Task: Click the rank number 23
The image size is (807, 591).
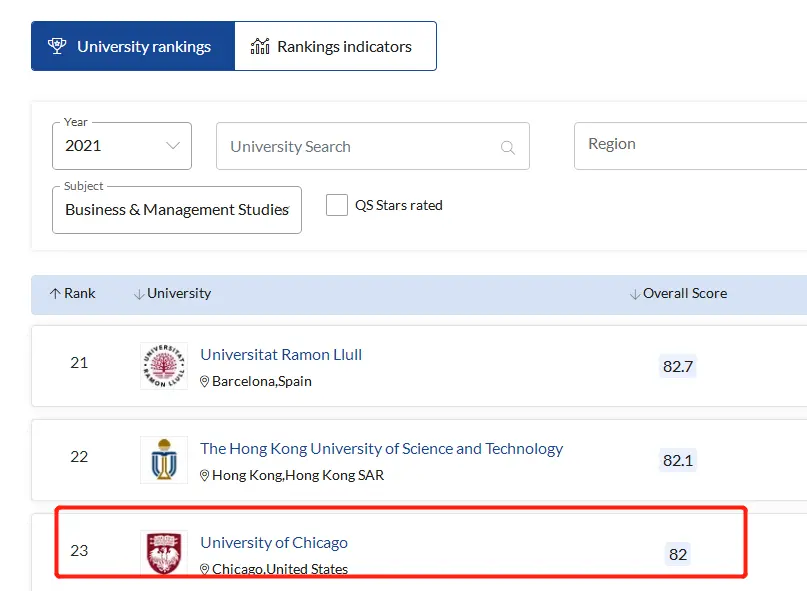Action: [79, 551]
